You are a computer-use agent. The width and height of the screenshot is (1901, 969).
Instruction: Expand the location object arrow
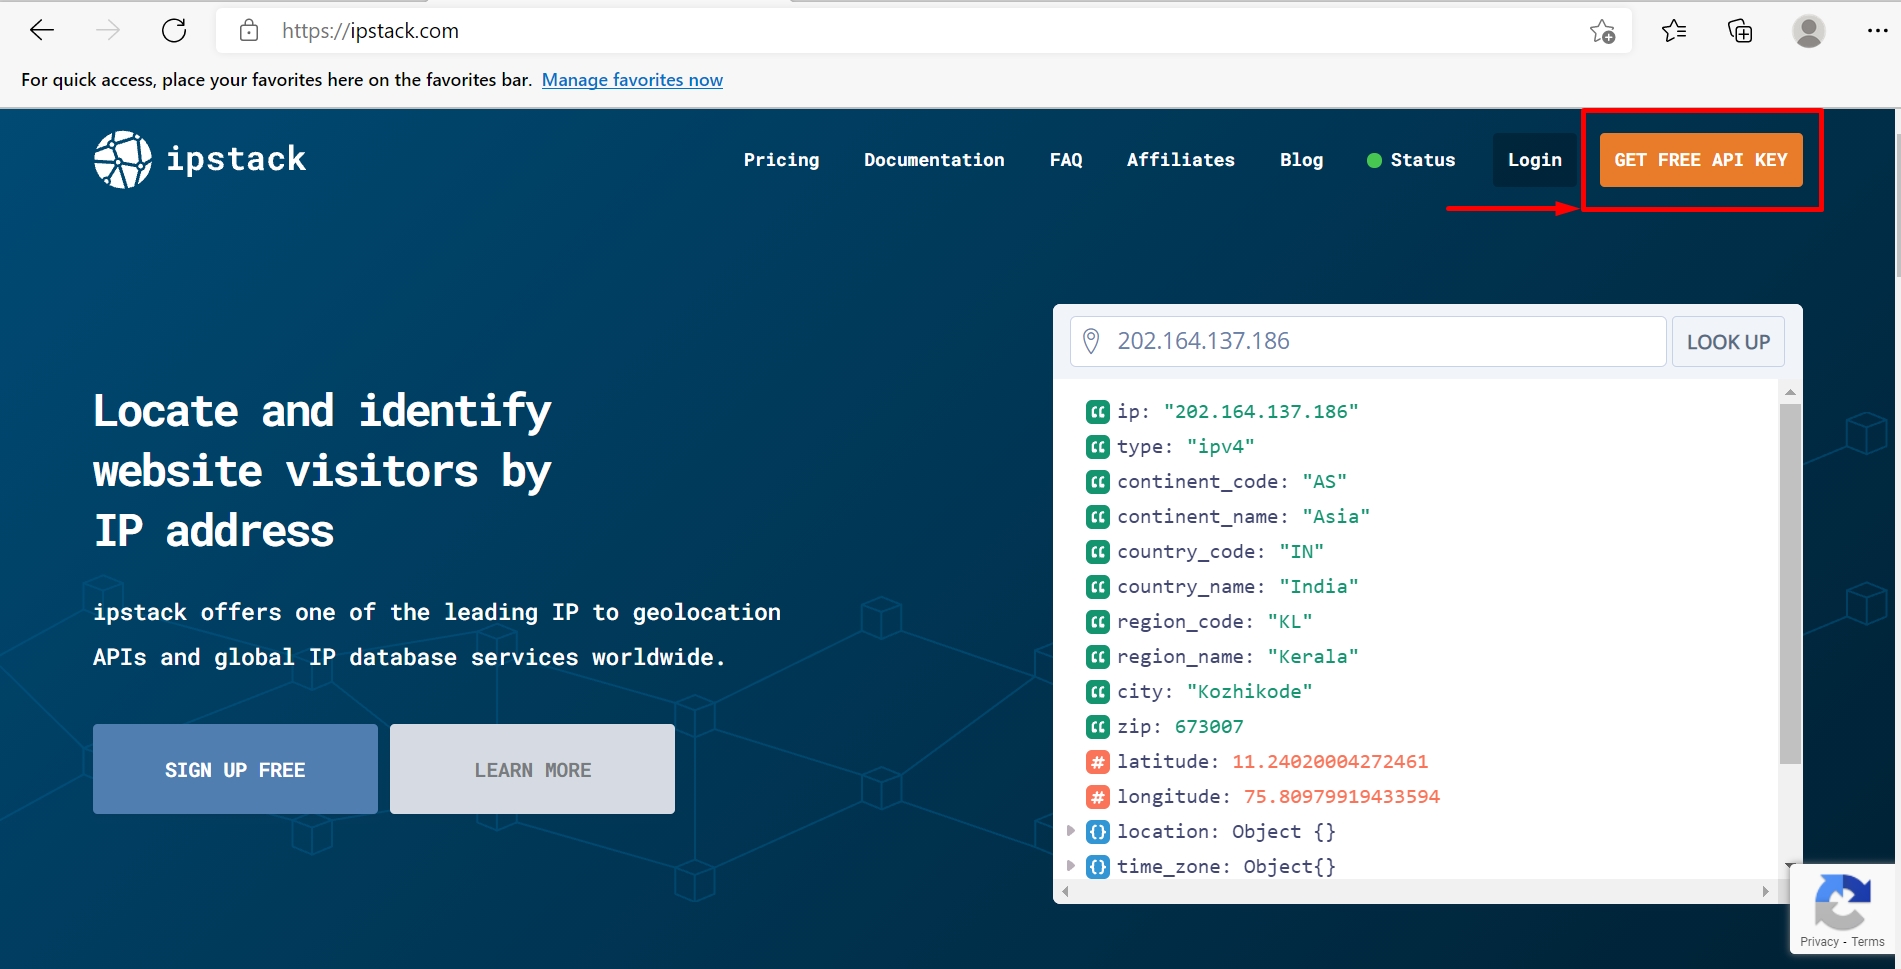1071,831
